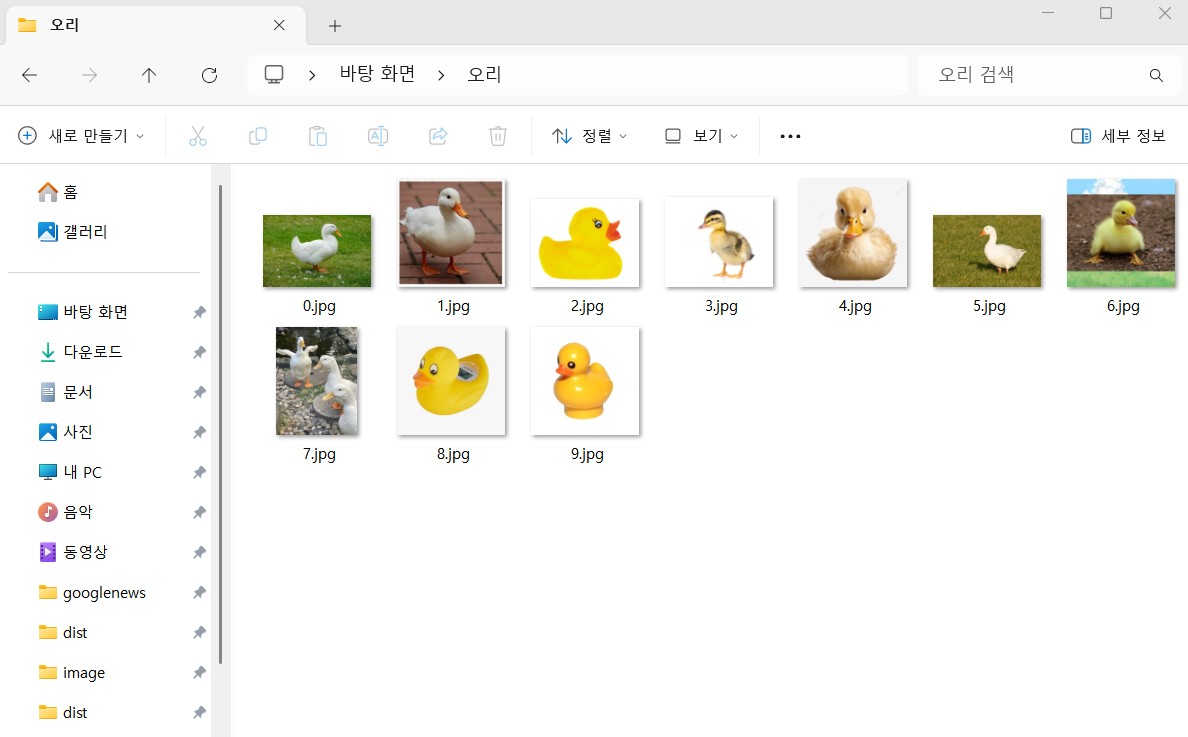Image resolution: width=1188 pixels, height=737 pixels.
Task: Open the 새로 만들기 dropdown
Action: pyautogui.click(x=82, y=136)
